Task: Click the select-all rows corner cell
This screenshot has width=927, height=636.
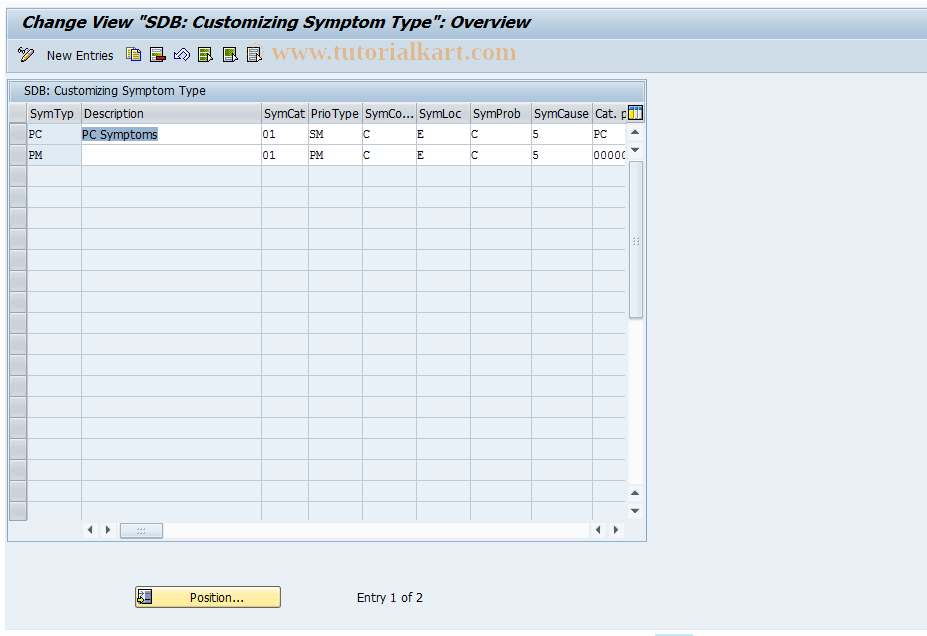Action: [x=18, y=113]
